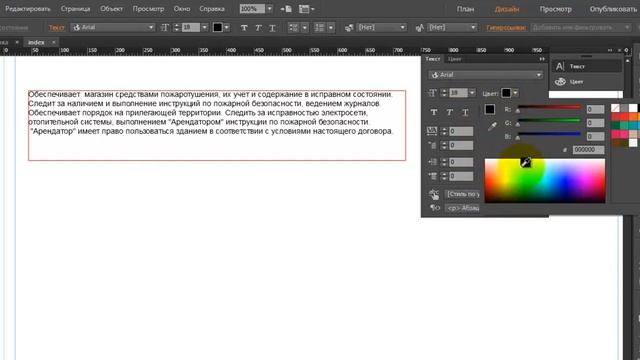Switch to Просмотр mode at top right
640x360 pixels.
coord(556,9)
